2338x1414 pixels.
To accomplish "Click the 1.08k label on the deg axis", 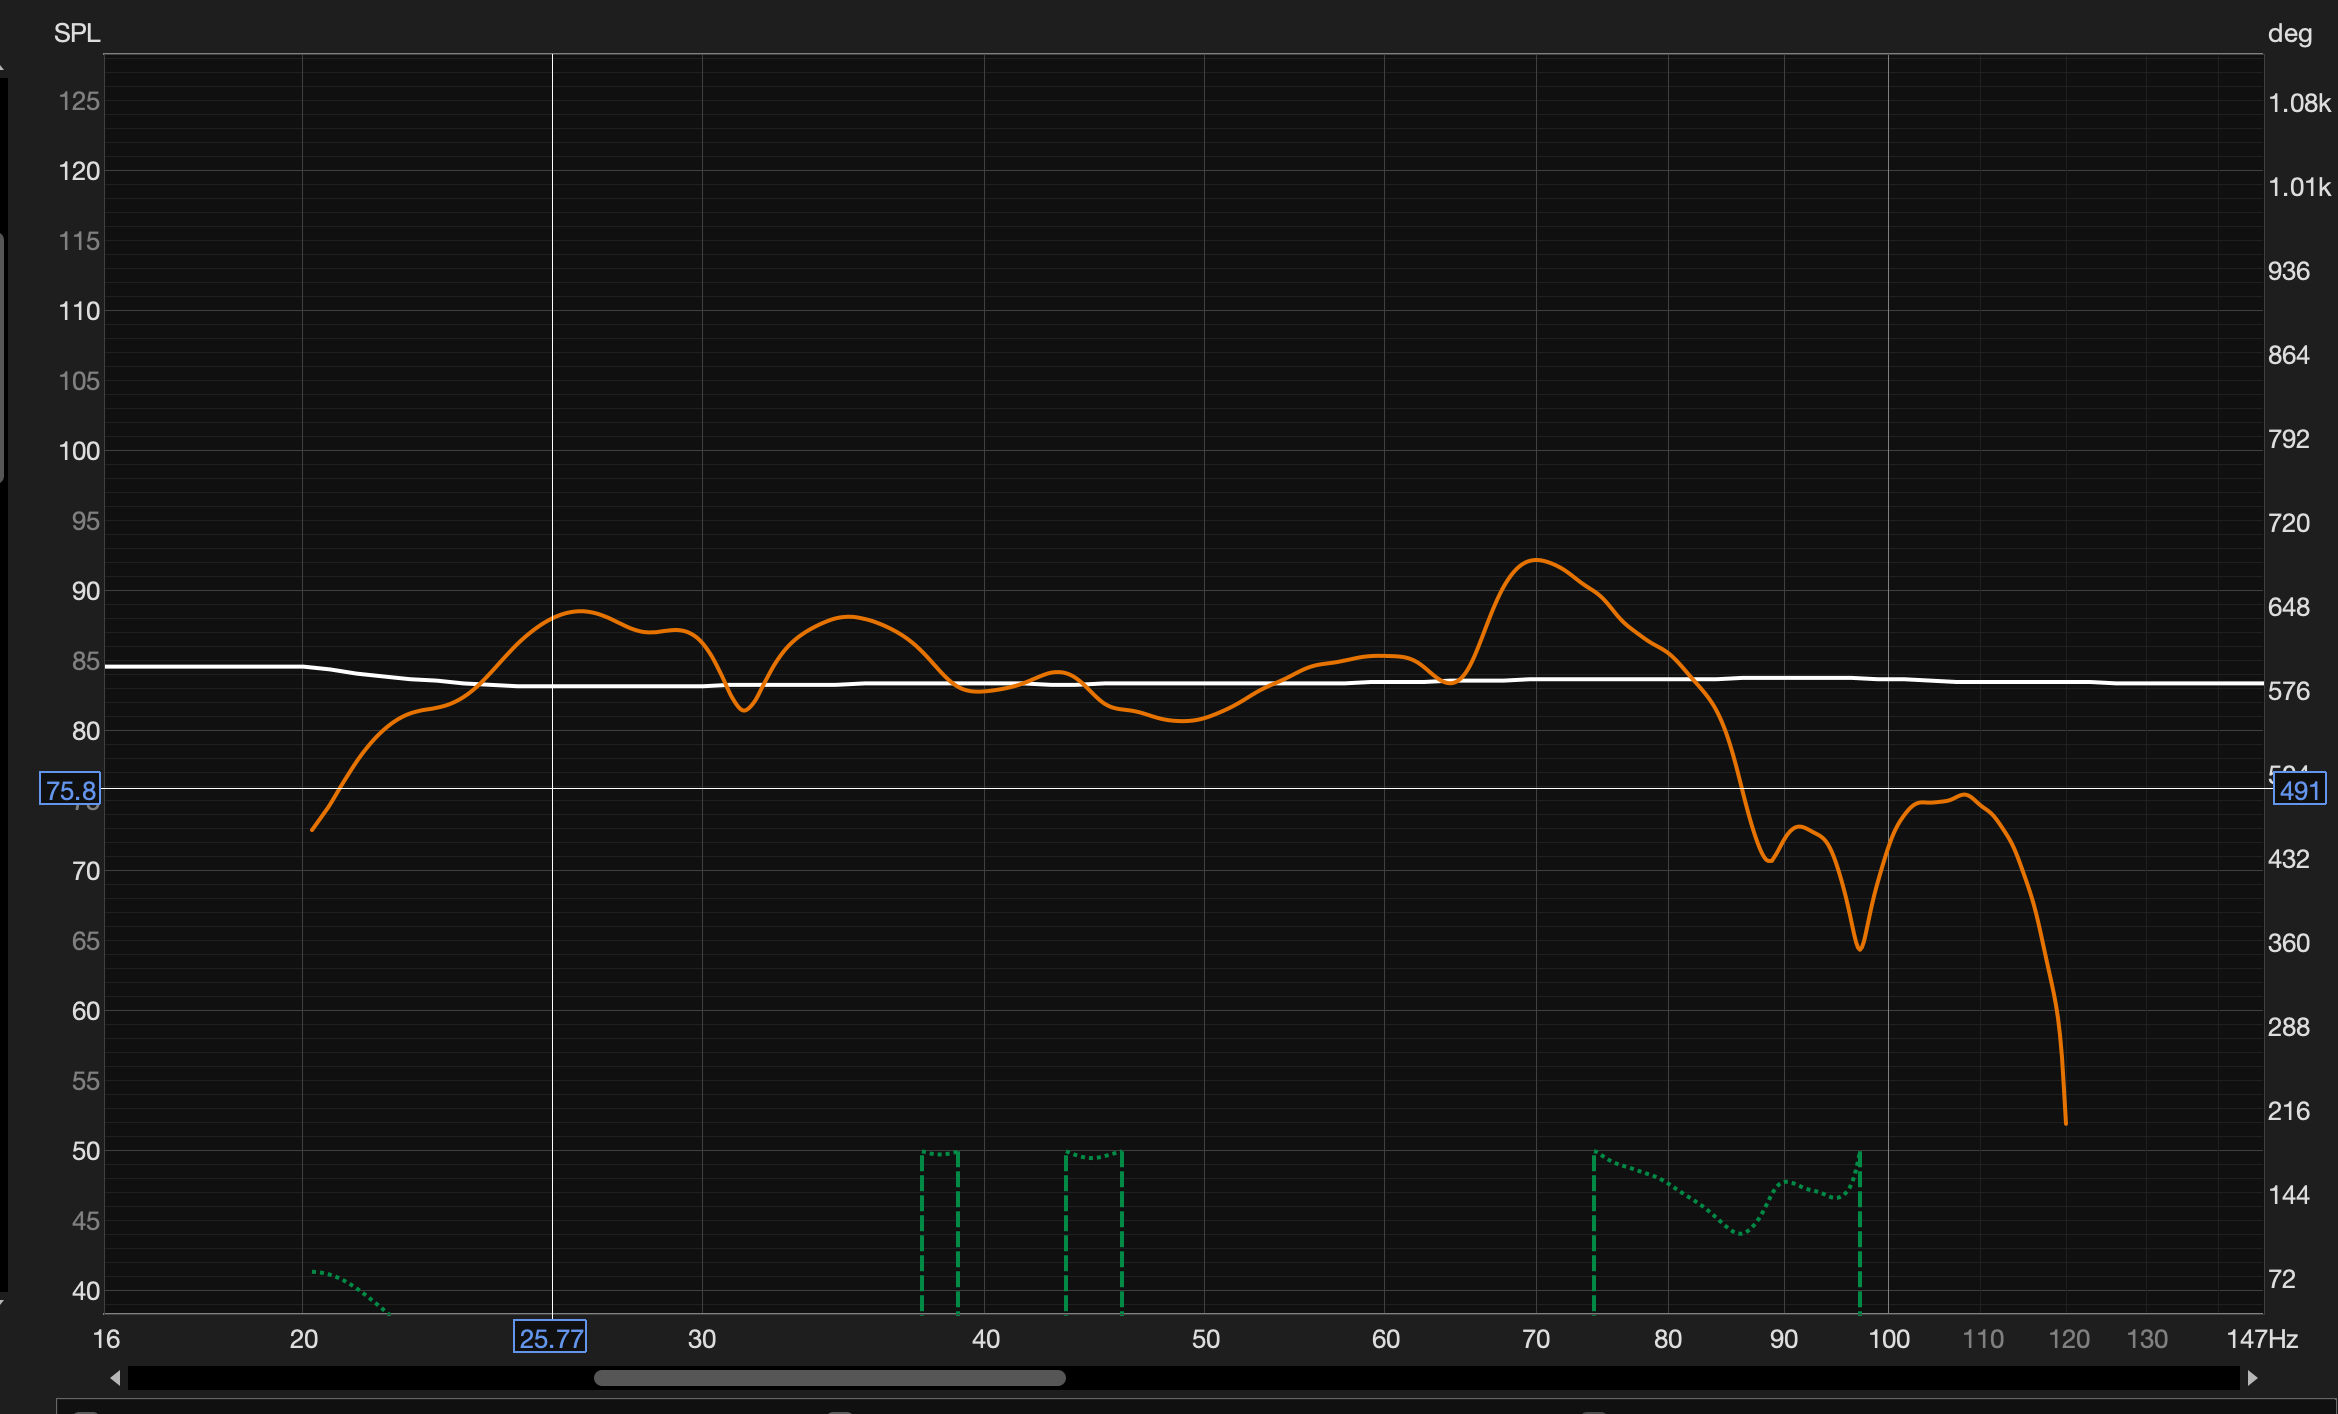I will [2298, 103].
